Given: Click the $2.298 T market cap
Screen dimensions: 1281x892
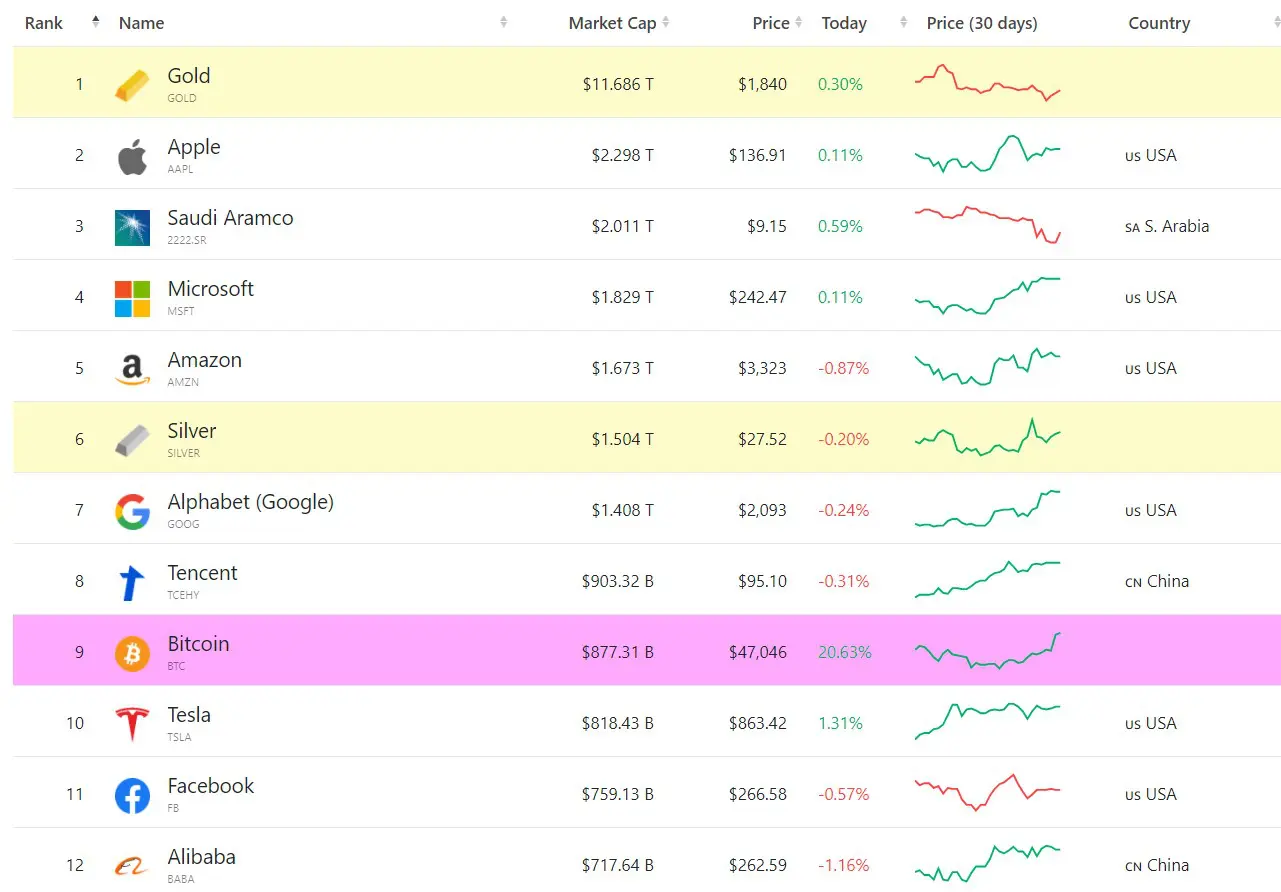Looking at the screenshot, I should pyautogui.click(x=622, y=155).
